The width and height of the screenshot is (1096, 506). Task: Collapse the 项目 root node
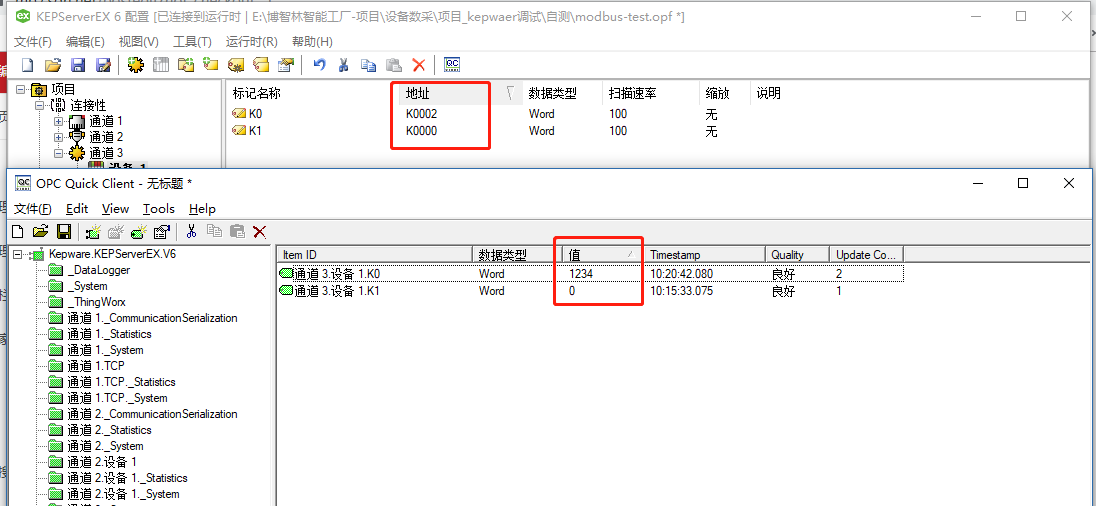(x=21, y=89)
